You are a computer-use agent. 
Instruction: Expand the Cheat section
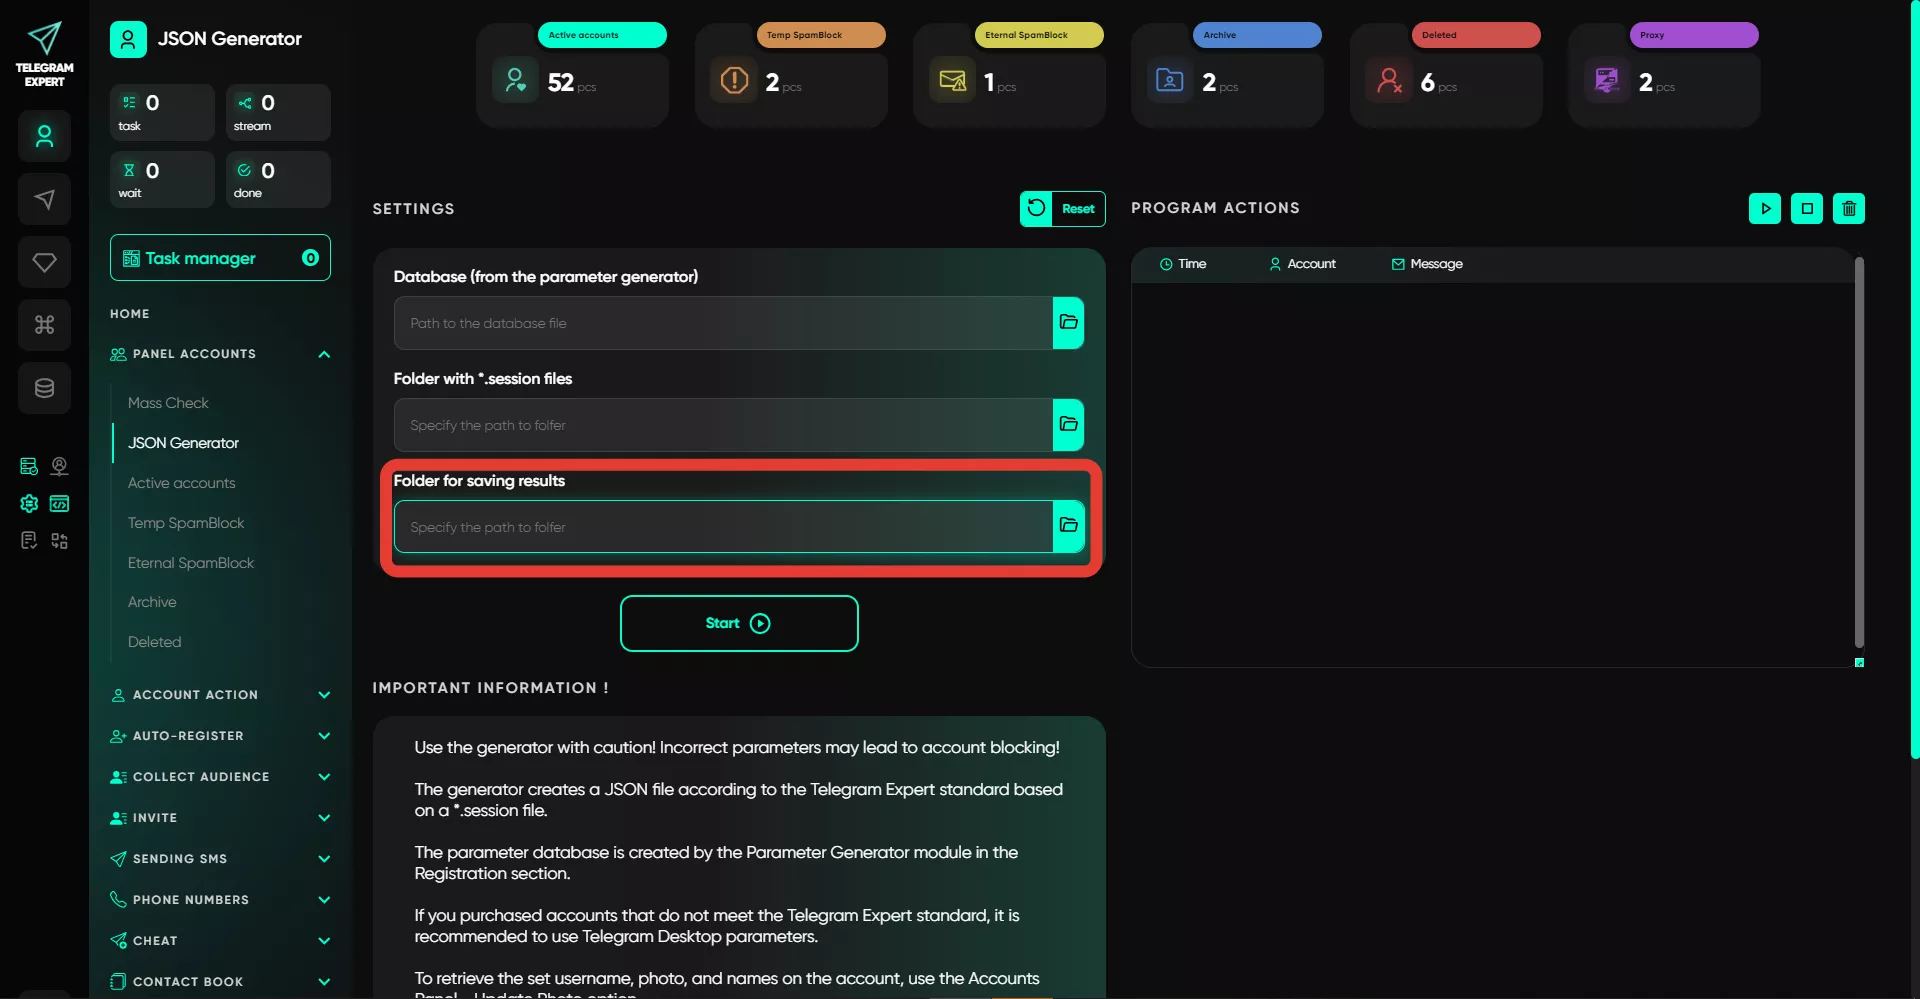[324, 941]
